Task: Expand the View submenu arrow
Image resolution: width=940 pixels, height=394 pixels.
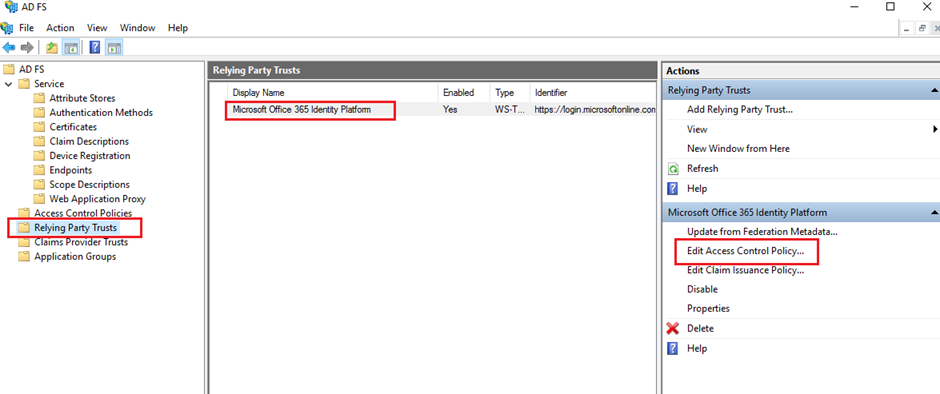Action: coord(935,129)
